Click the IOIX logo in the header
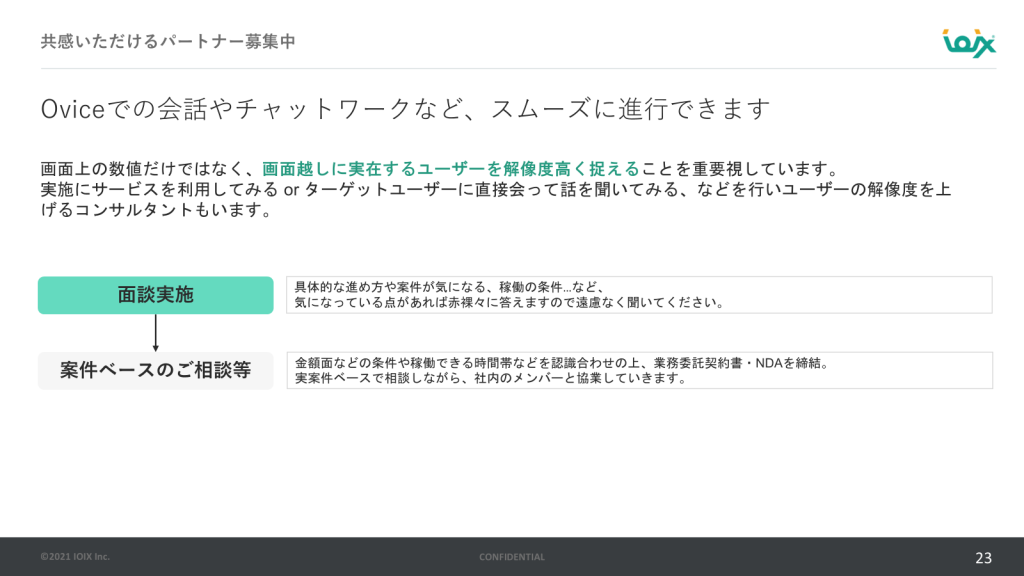Viewport: 1024px width, 576px height. [x=968, y=43]
